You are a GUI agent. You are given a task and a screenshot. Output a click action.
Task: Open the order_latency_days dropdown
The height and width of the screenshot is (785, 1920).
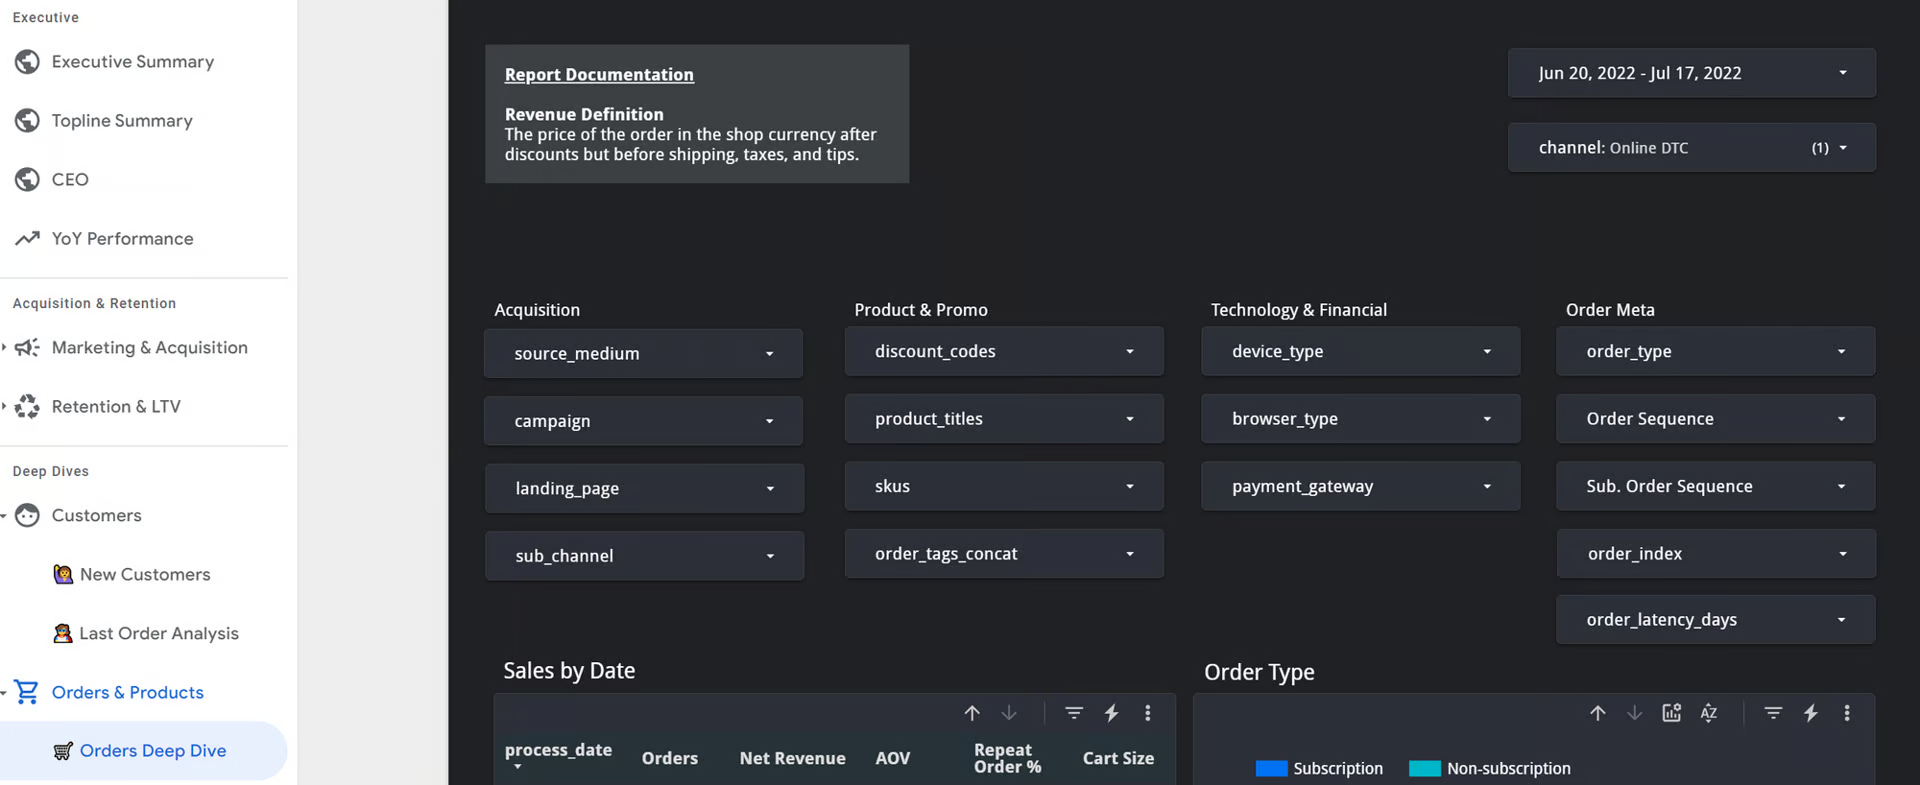pos(1715,620)
